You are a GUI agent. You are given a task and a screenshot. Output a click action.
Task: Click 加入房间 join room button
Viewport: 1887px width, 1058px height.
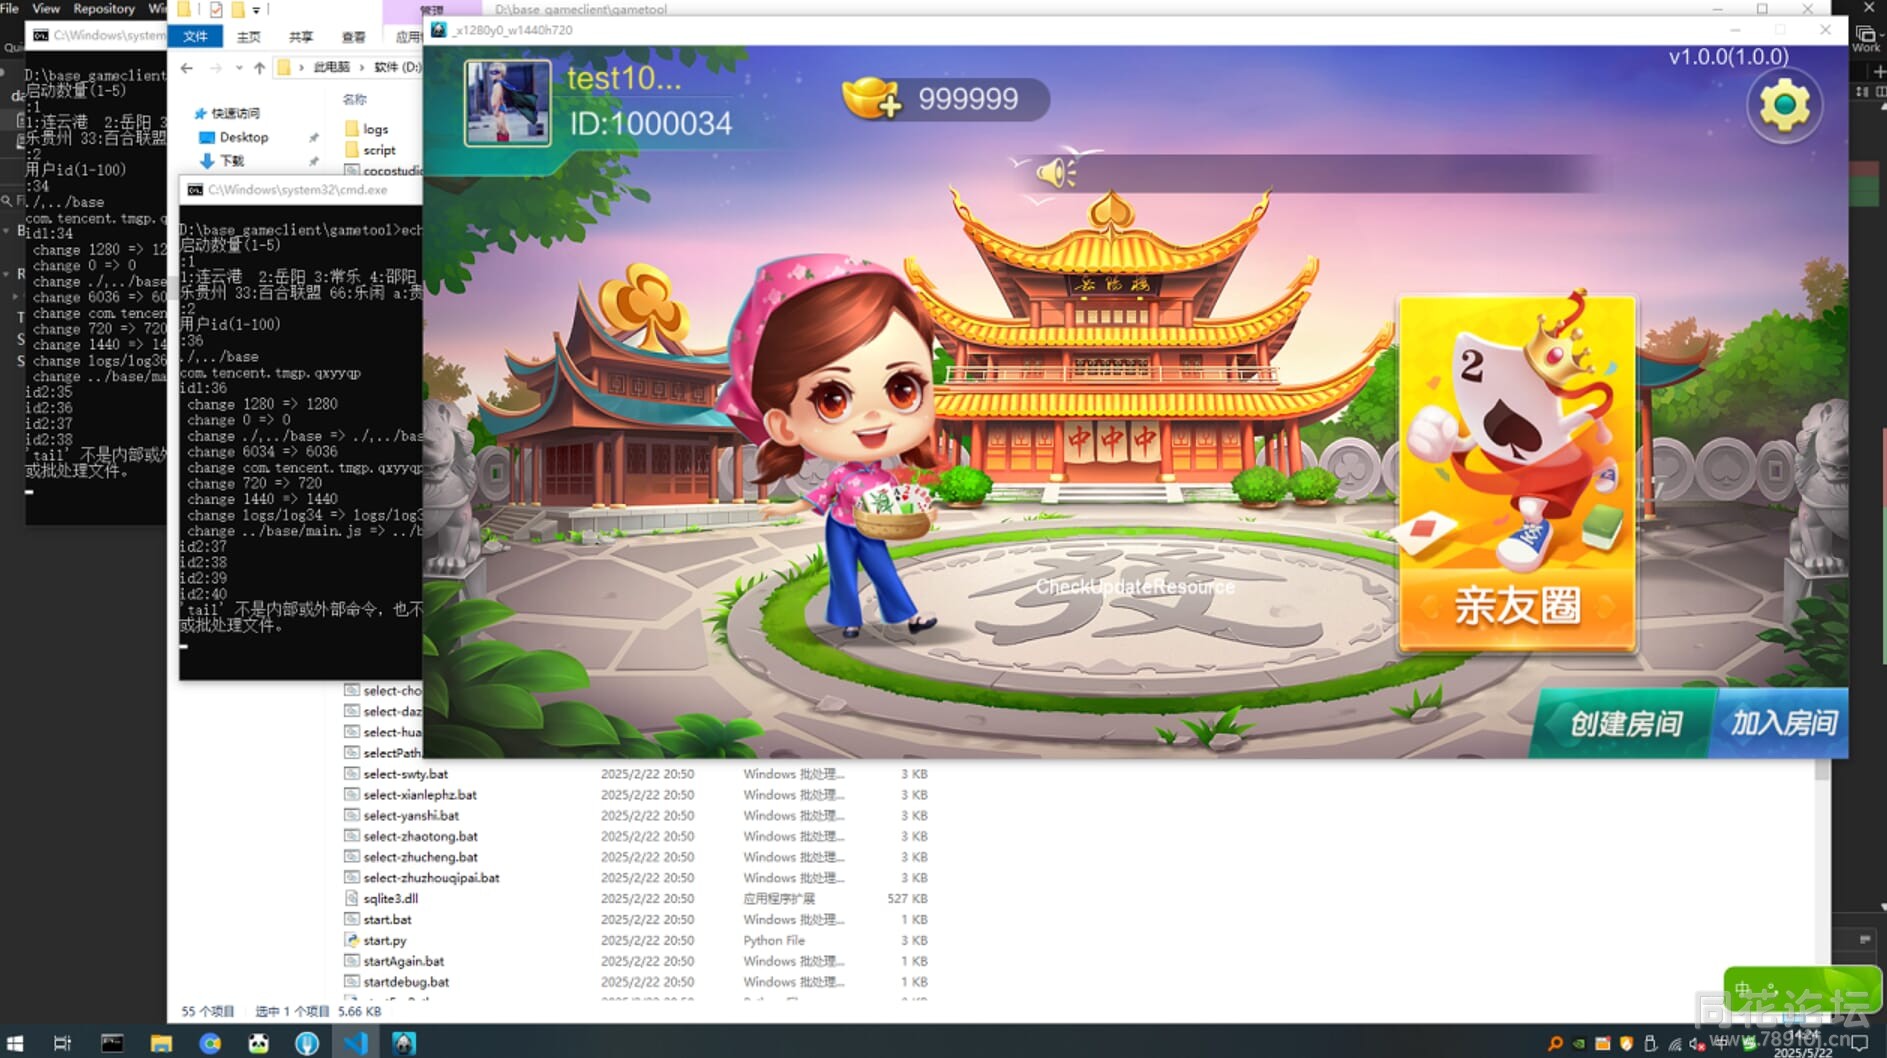[1783, 723]
